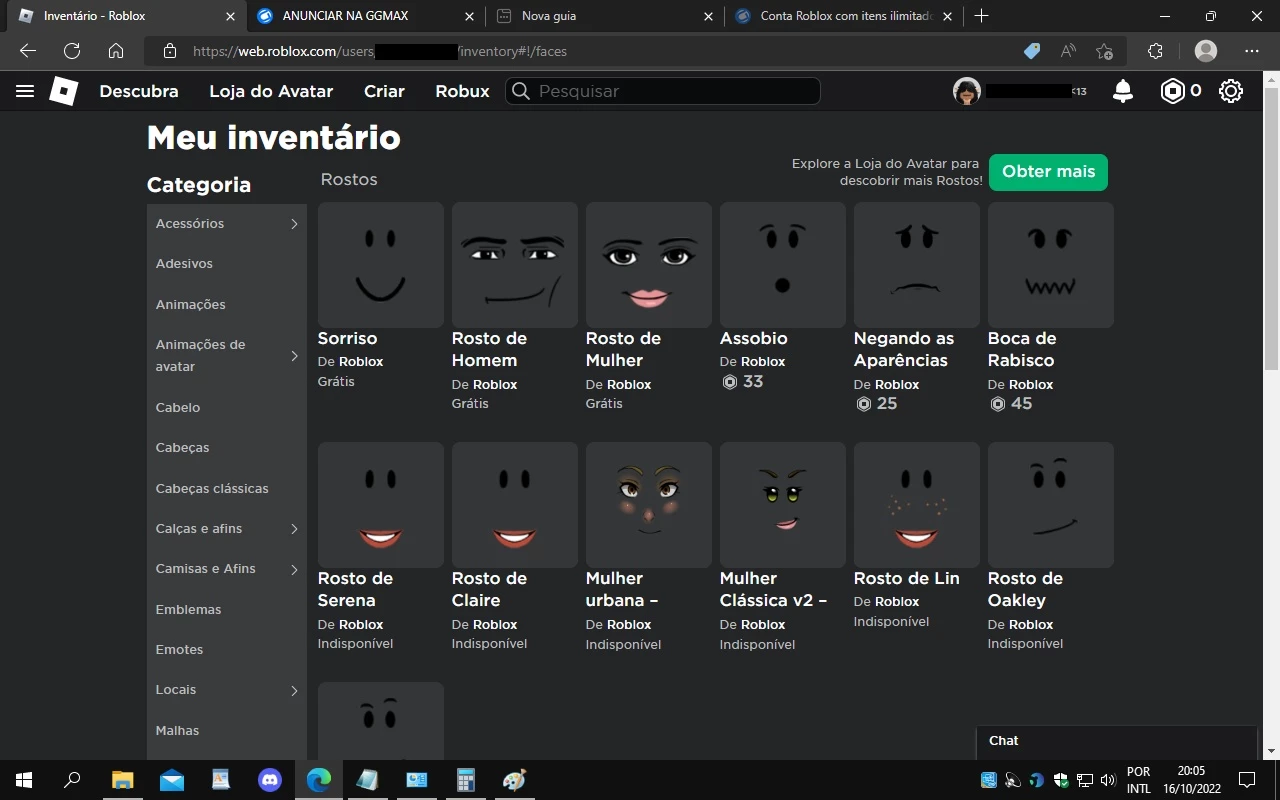
Task: Open Discord from the taskbar
Action: tap(269, 780)
